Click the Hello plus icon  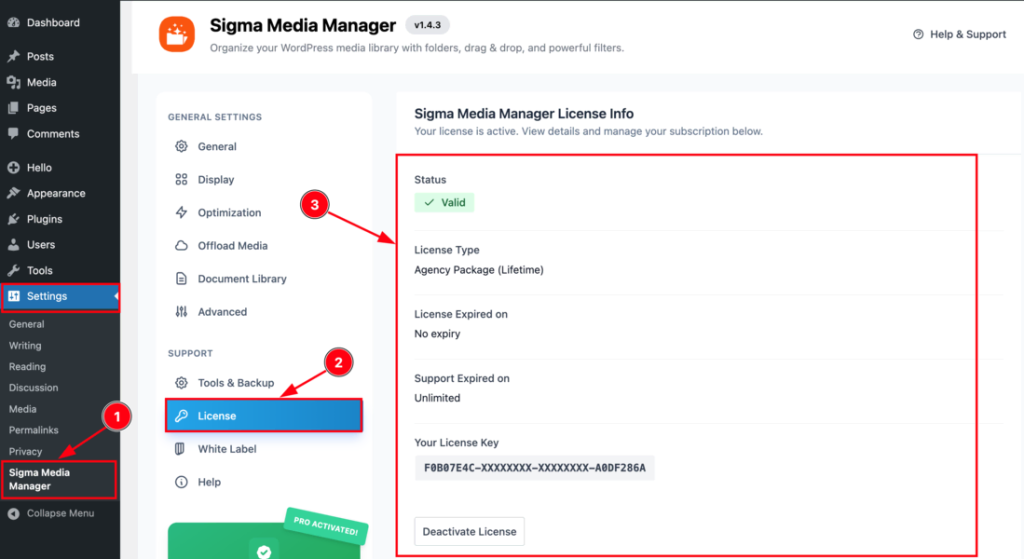13,167
